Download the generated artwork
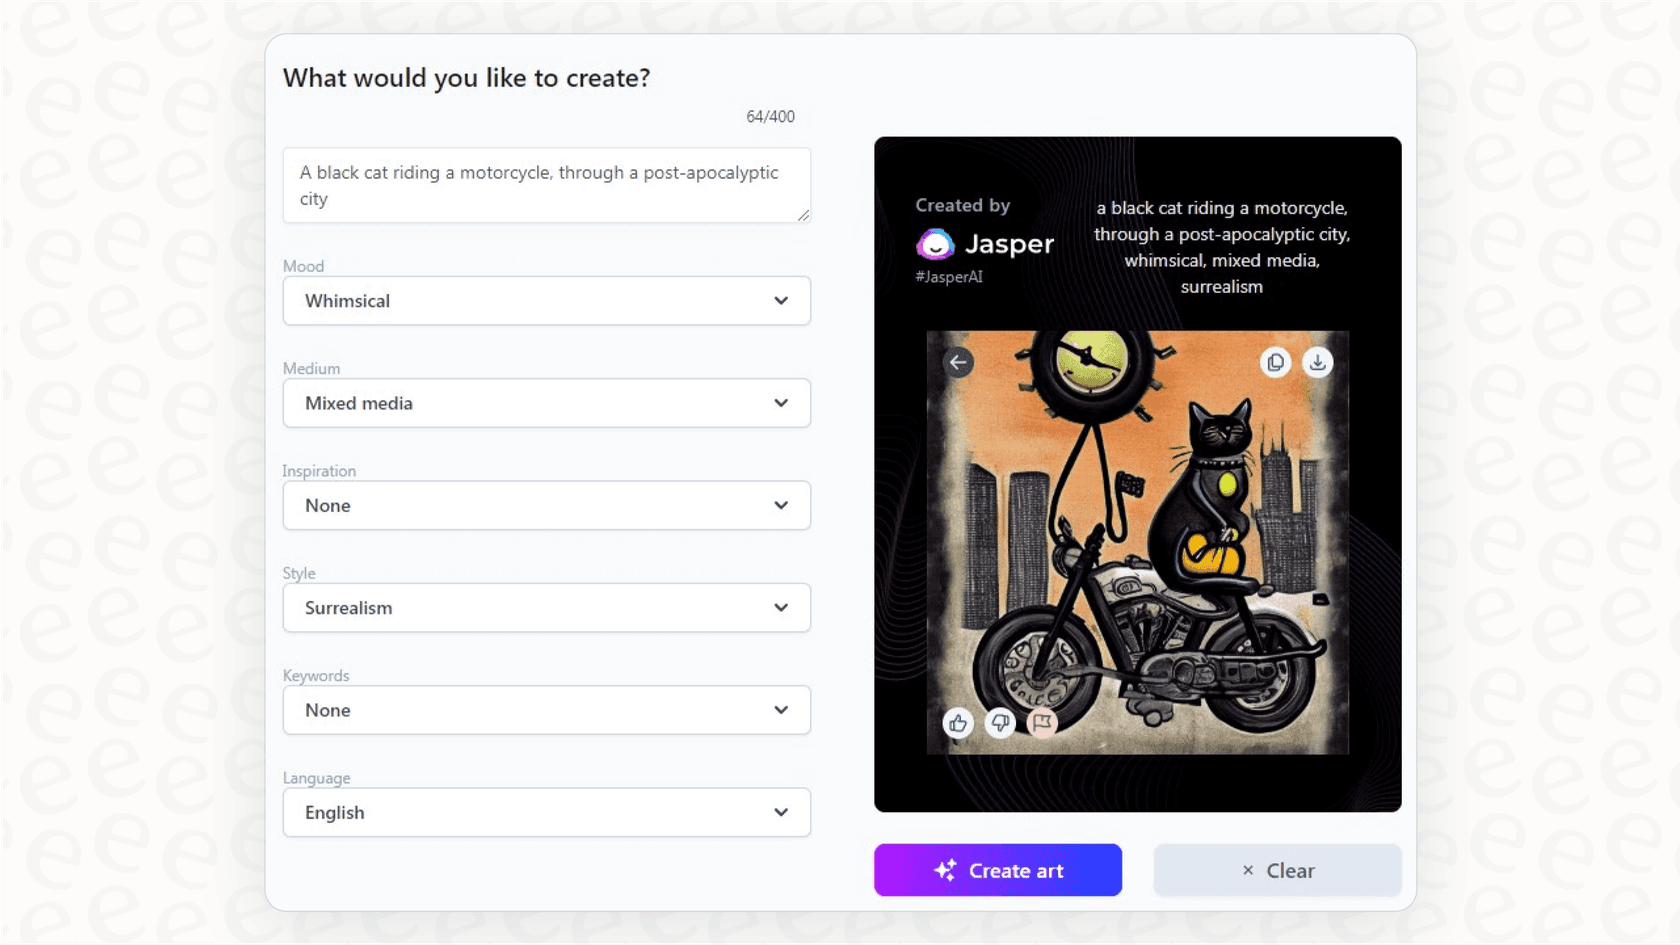This screenshot has width=1680, height=945. pyautogui.click(x=1317, y=363)
